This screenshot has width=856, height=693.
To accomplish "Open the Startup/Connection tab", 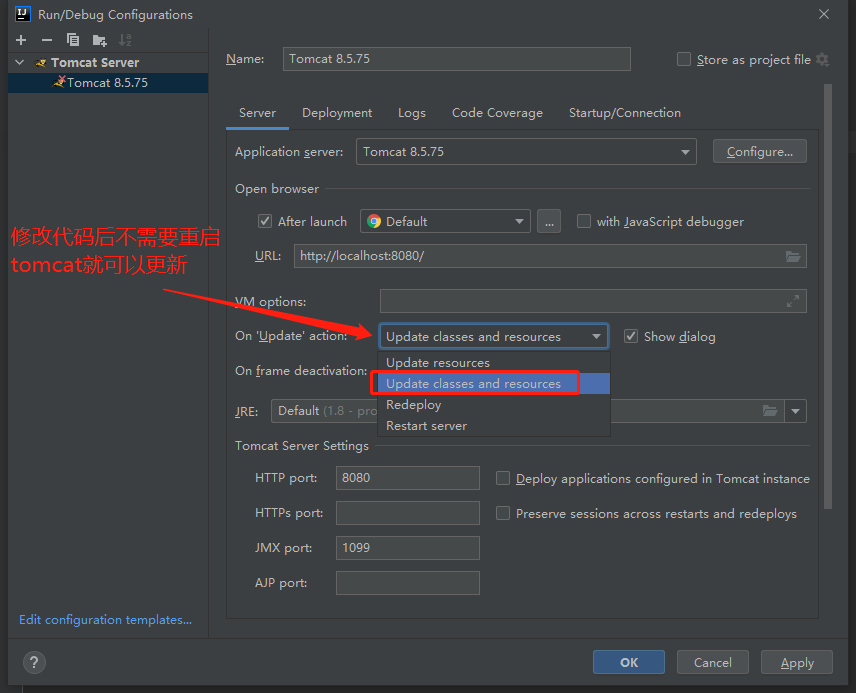I will 625,113.
